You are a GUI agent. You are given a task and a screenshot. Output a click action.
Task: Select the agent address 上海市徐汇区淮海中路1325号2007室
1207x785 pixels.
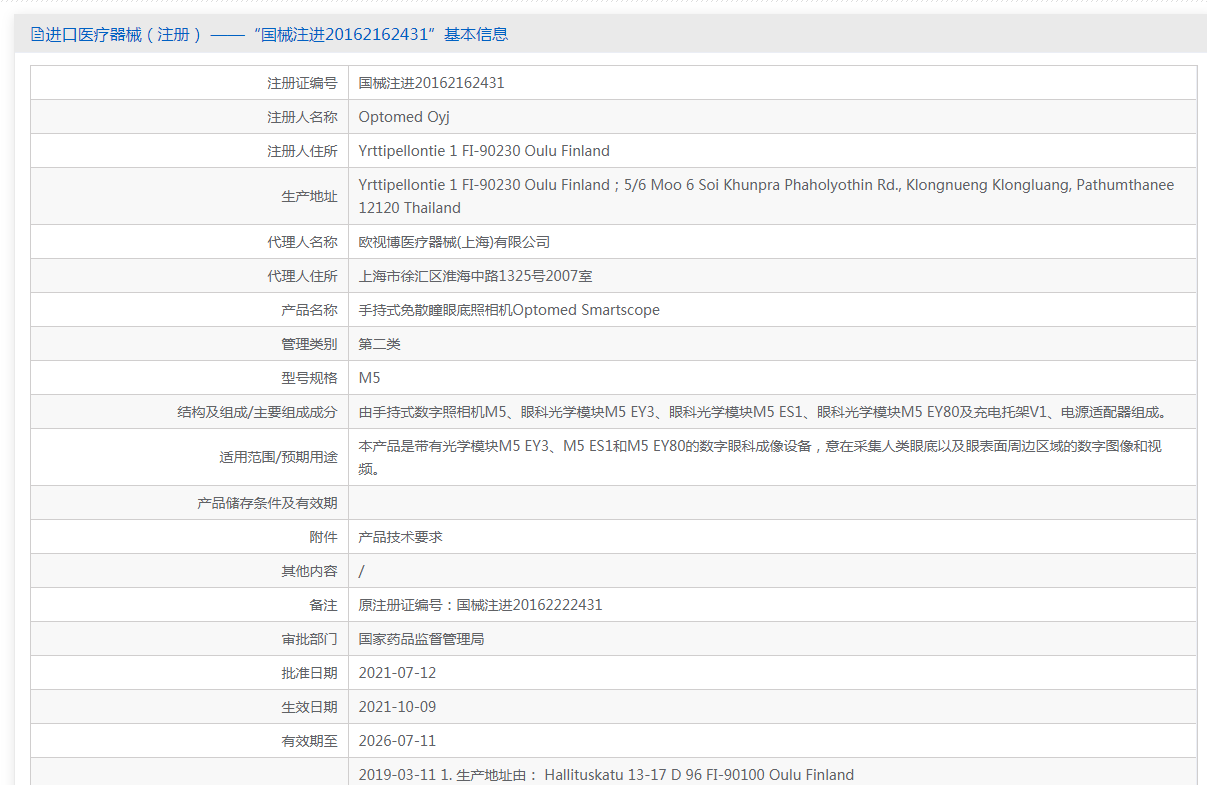point(476,276)
